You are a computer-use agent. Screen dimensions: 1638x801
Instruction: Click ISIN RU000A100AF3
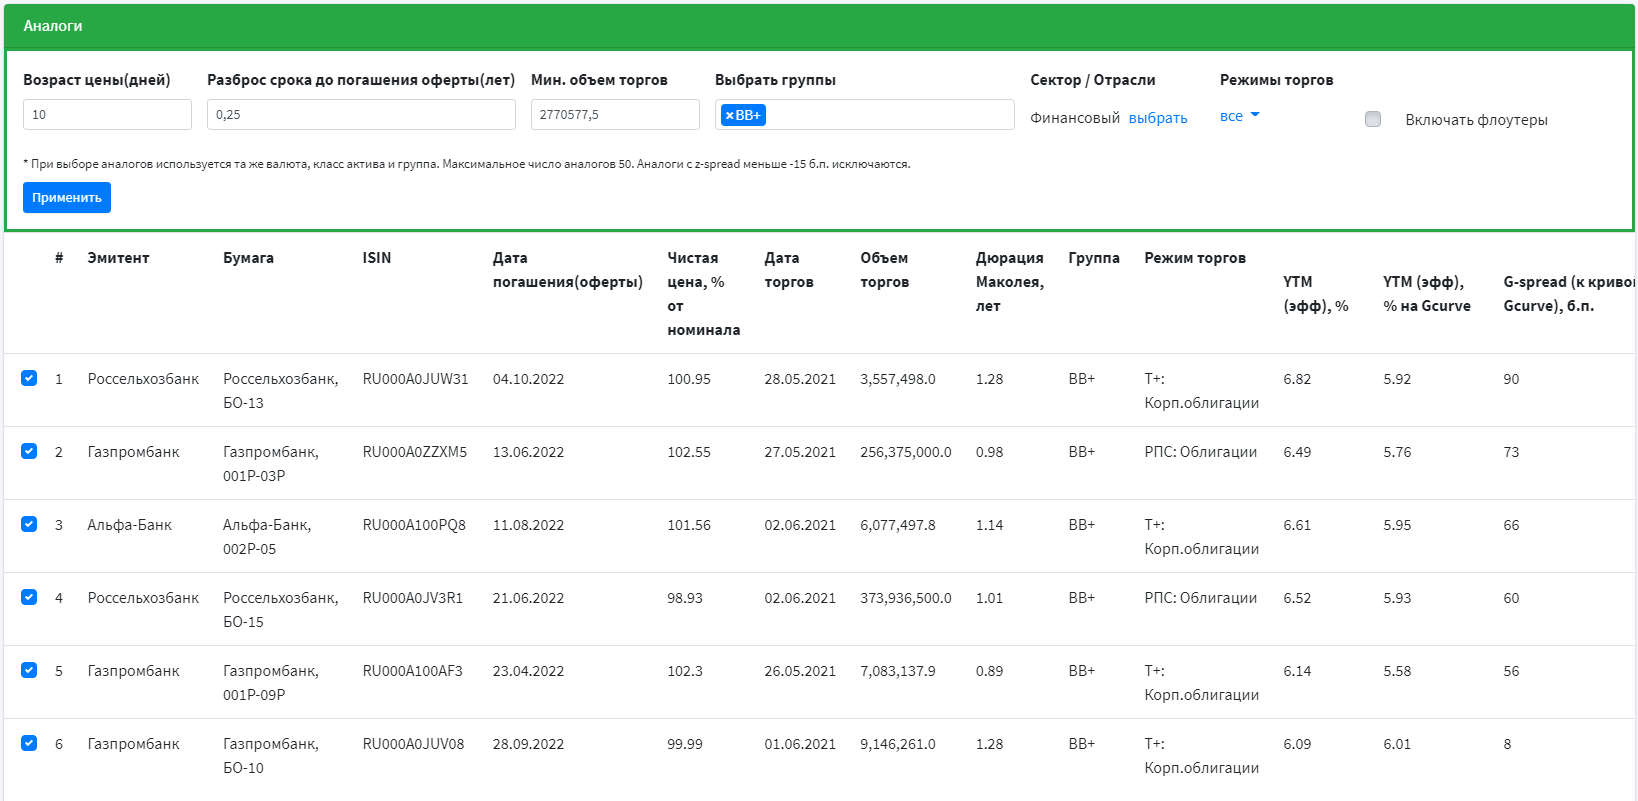pyautogui.click(x=413, y=671)
